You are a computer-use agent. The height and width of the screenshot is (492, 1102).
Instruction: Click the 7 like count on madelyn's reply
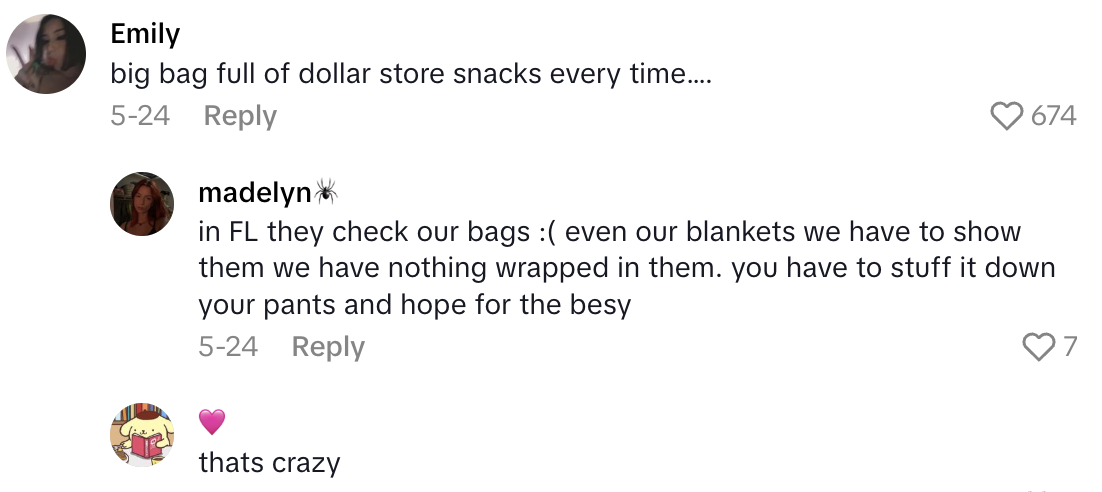point(1069,347)
